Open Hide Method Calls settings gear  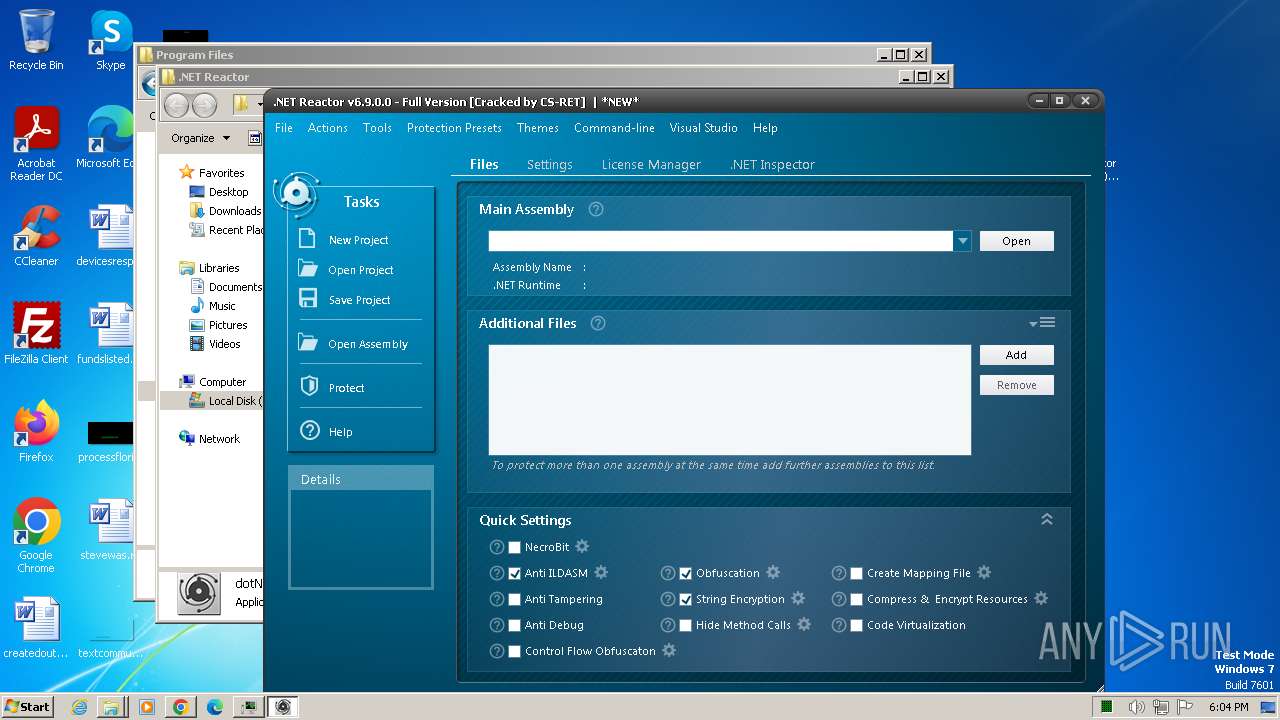(x=804, y=625)
